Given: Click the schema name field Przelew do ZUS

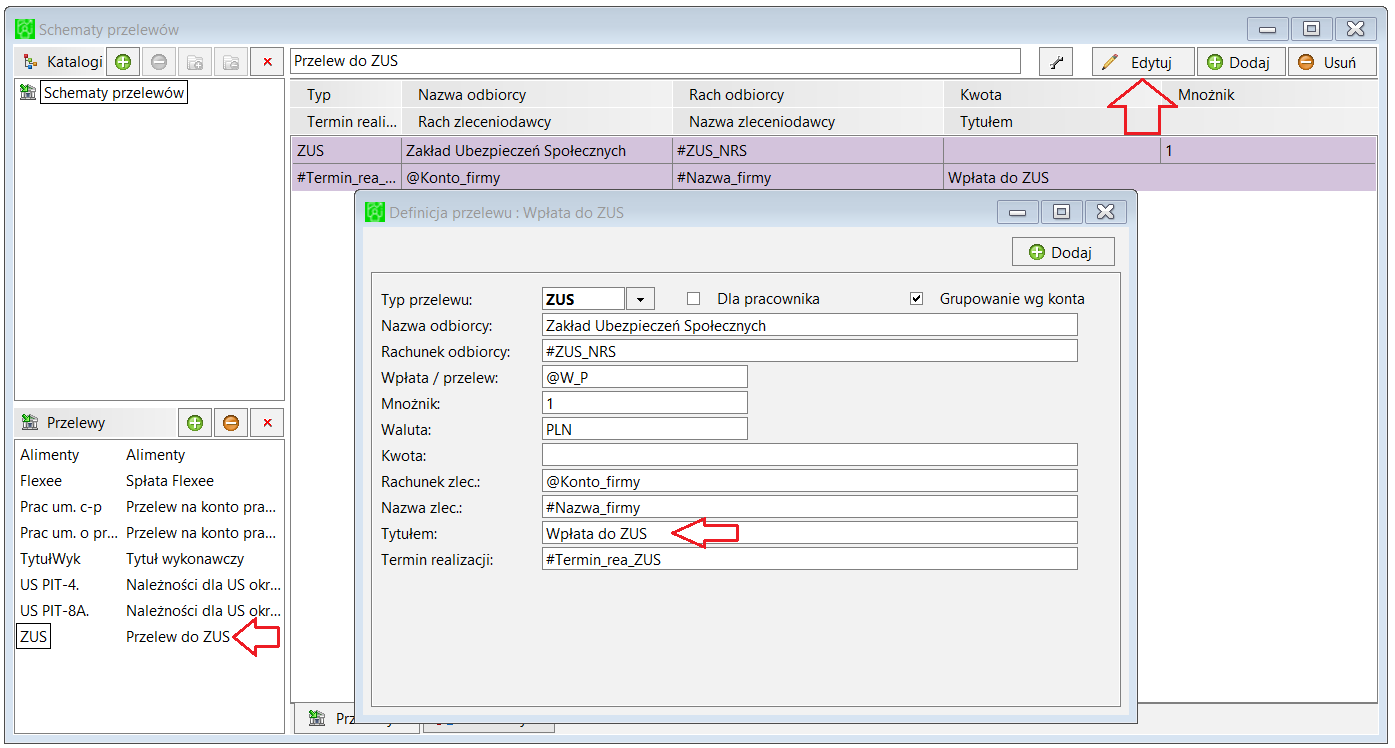Looking at the screenshot, I should point(655,61).
